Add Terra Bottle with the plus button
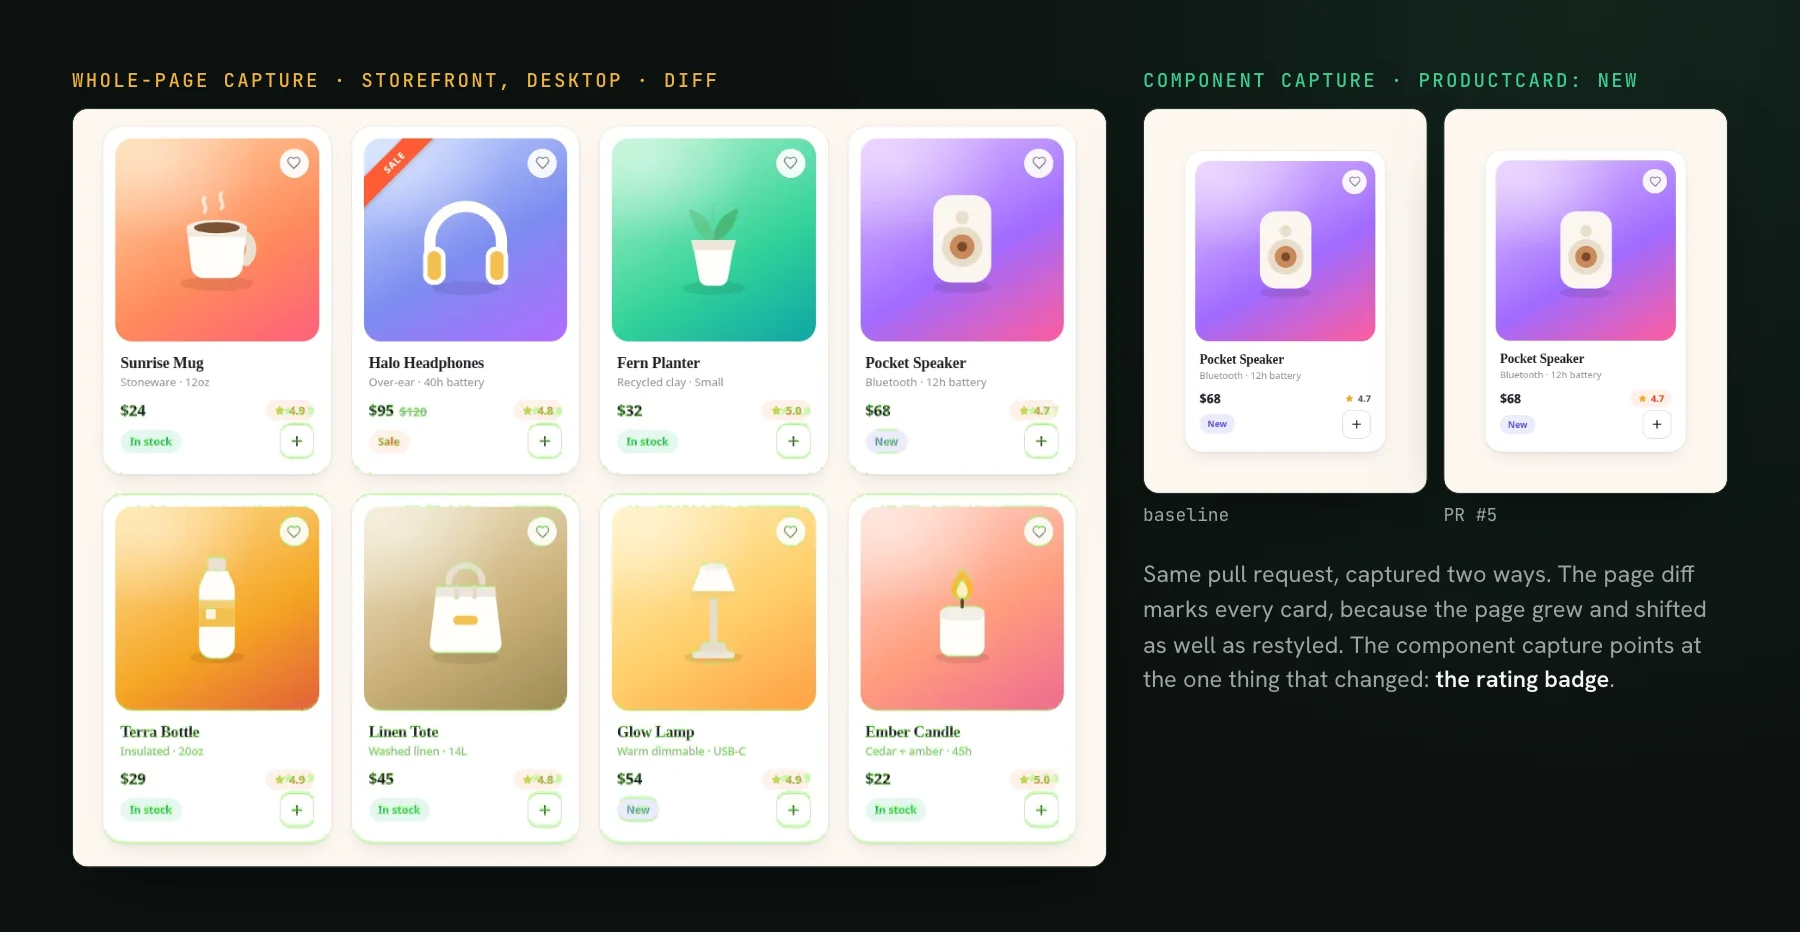Viewport: 1800px width, 932px height. pyautogui.click(x=297, y=810)
